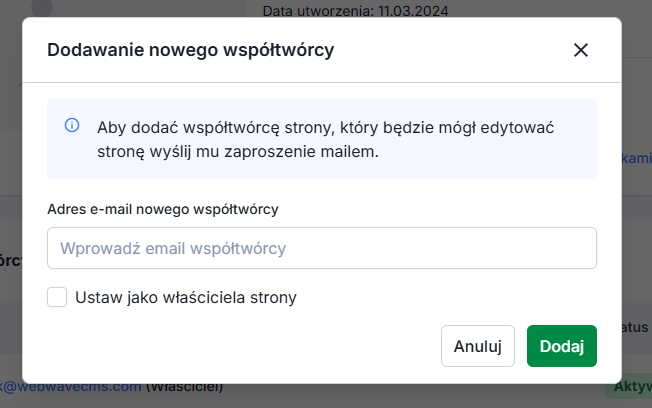652x408 pixels.
Task: Close the new collaborator dialog
Action: pos(581,50)
